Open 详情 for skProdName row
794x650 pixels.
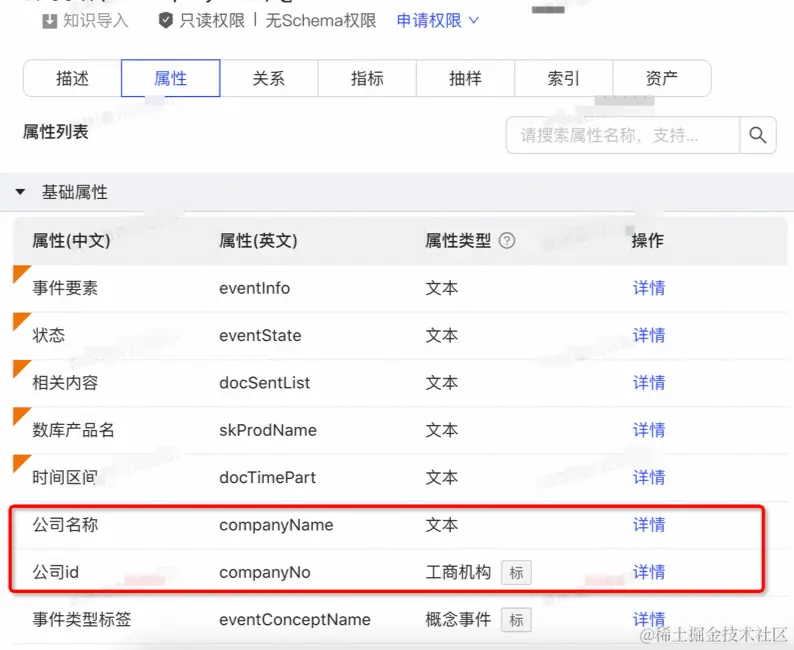649,430
